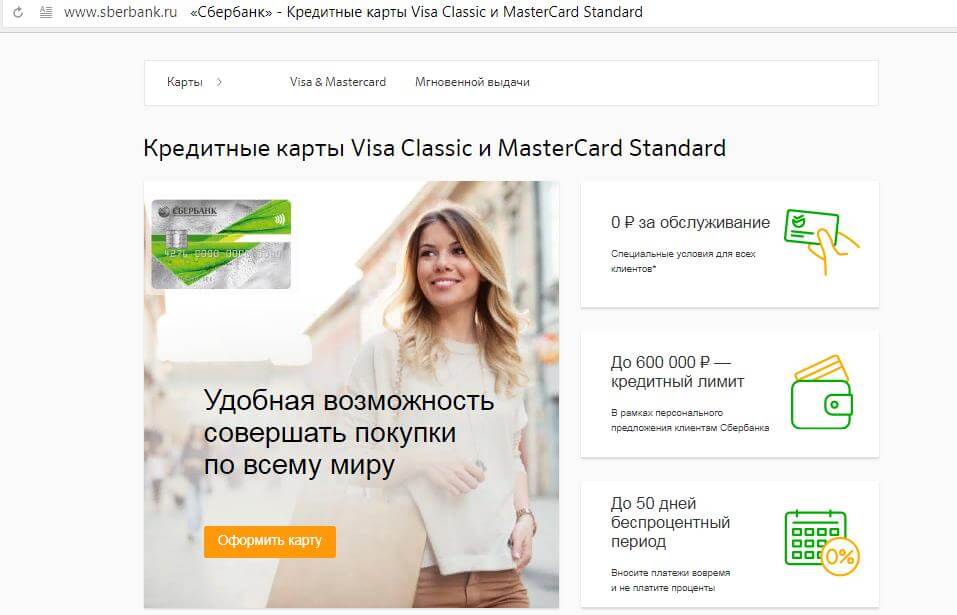This screenshot has height=615, width=957.
Task: Switch to the Visa & Mastercard tab
Action: 338,82
